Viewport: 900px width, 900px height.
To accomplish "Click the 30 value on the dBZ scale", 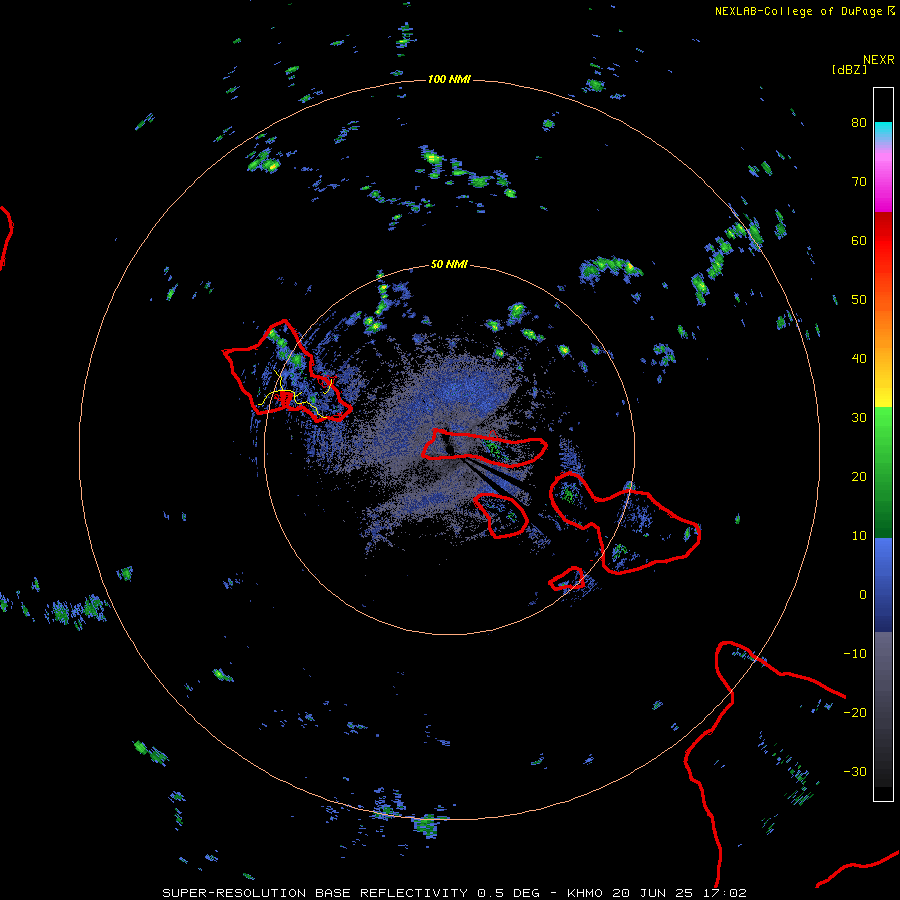I will tap(859, 418).
